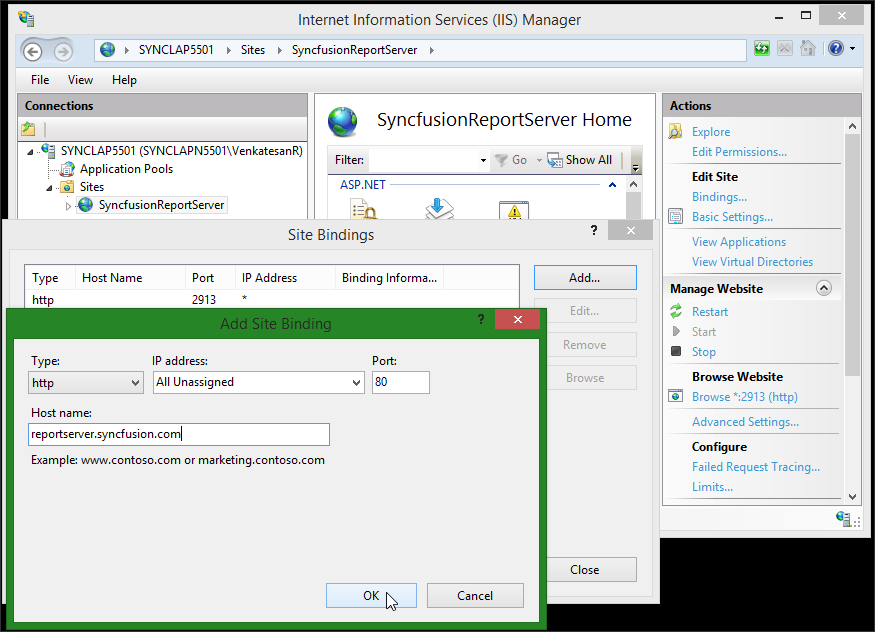Click the Add... button in Site Bindings
Image resolution: width=875 pixels, height=632 pixels.
point(585,277)
